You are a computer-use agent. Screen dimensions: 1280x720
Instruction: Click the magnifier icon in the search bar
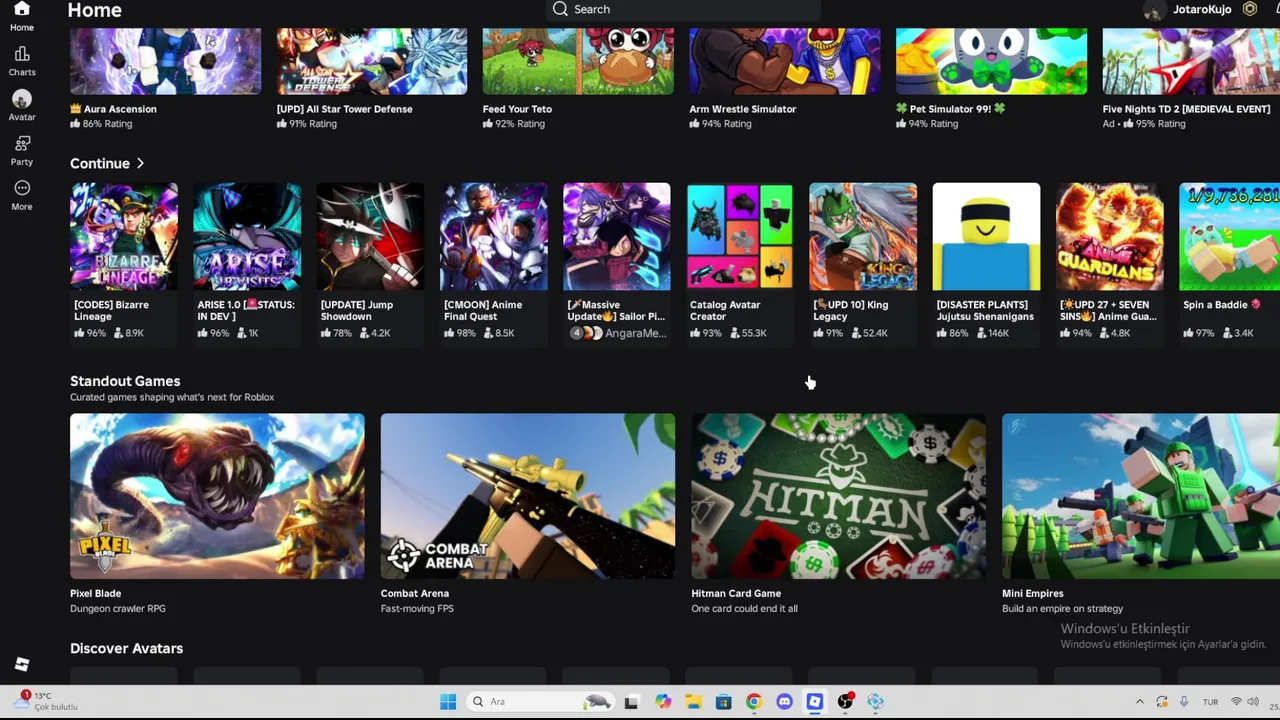coord(560,9)
